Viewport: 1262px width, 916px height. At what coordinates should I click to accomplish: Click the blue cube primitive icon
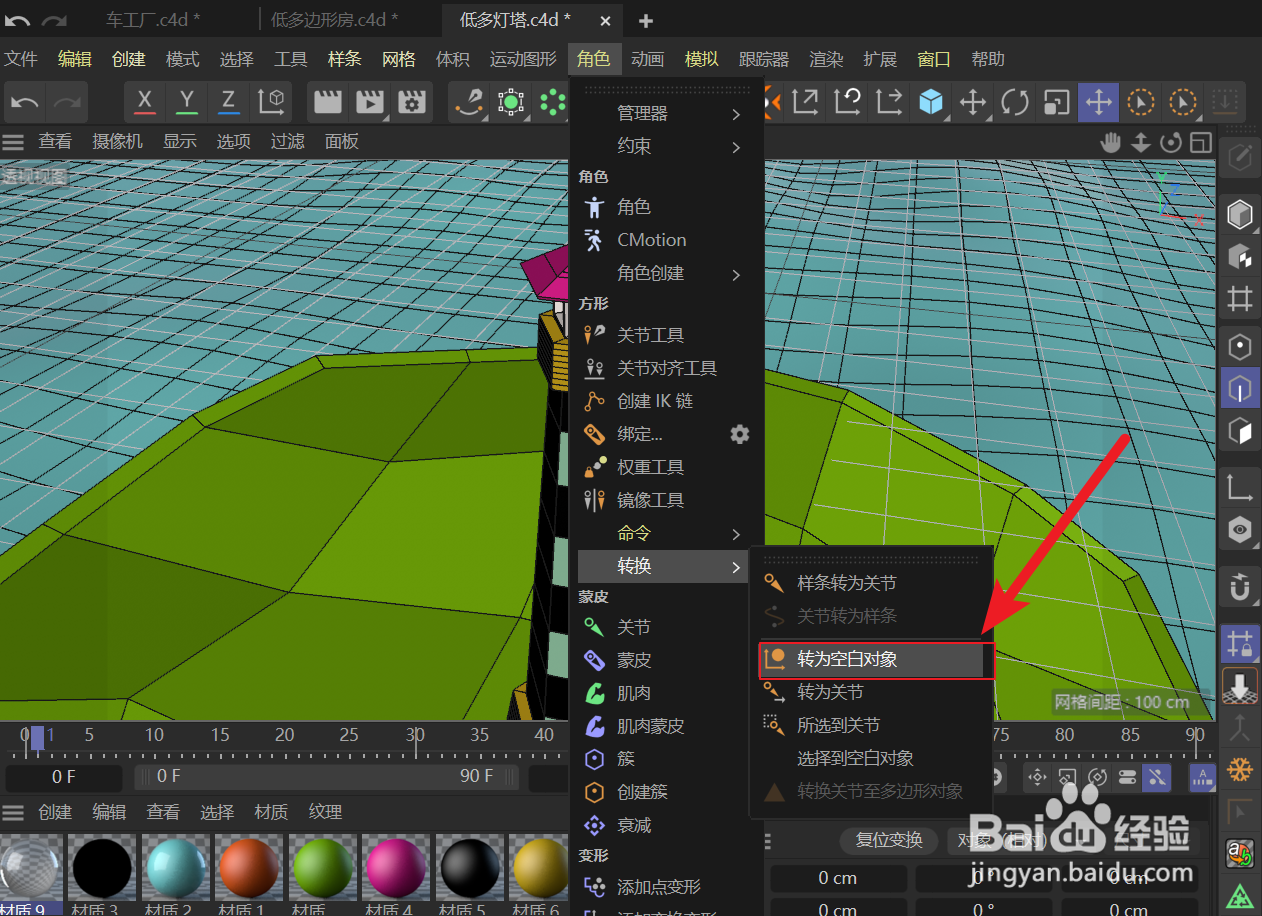[931, 102]
